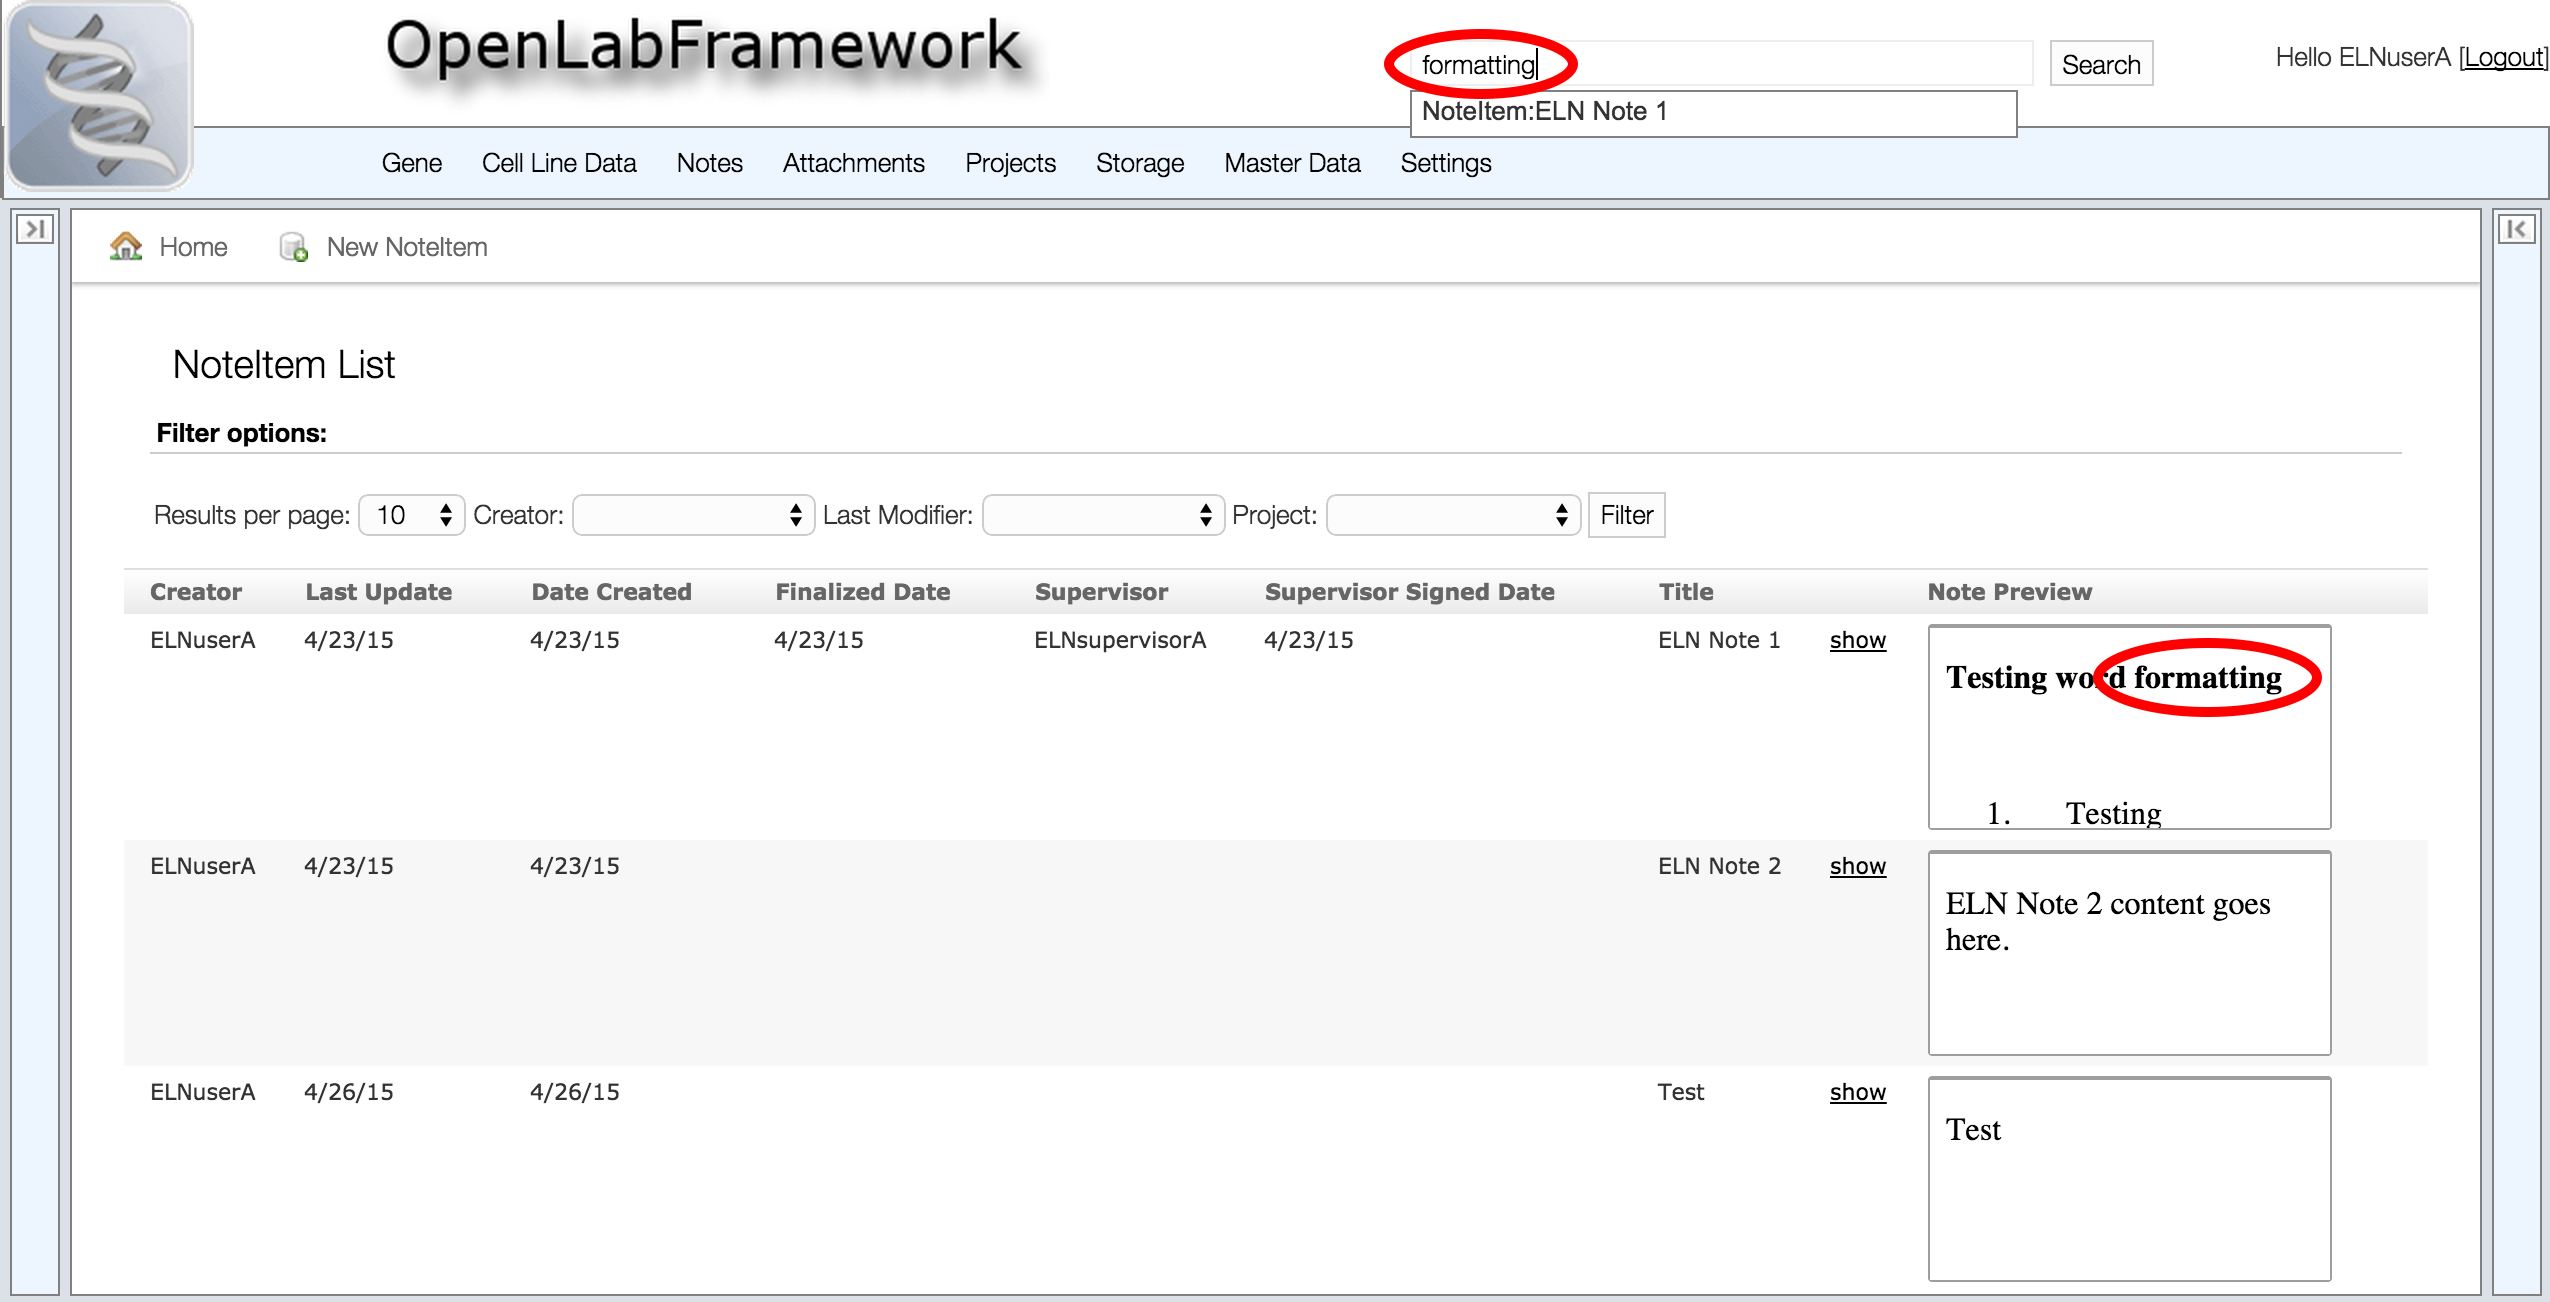Open the Project filter dropdown
This screenshot has width=2550, height=1302.
pos(1453,515)
